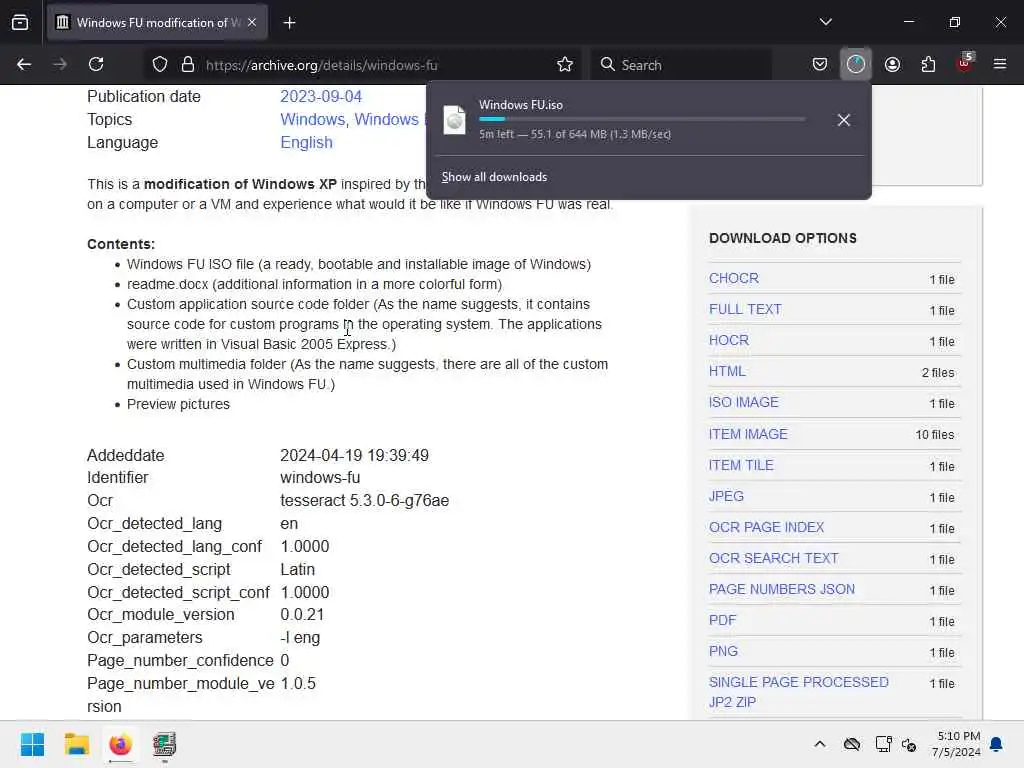
Task: Download the PAGE NUMBERS JSON file
Action: click(x=782, y=589)
